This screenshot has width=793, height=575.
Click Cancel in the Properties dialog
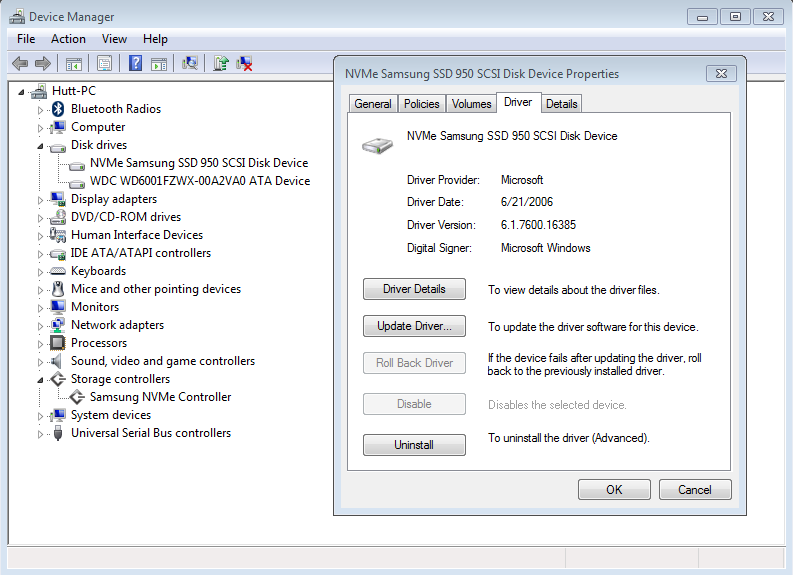pyautogui.click(x=695, y=490)
